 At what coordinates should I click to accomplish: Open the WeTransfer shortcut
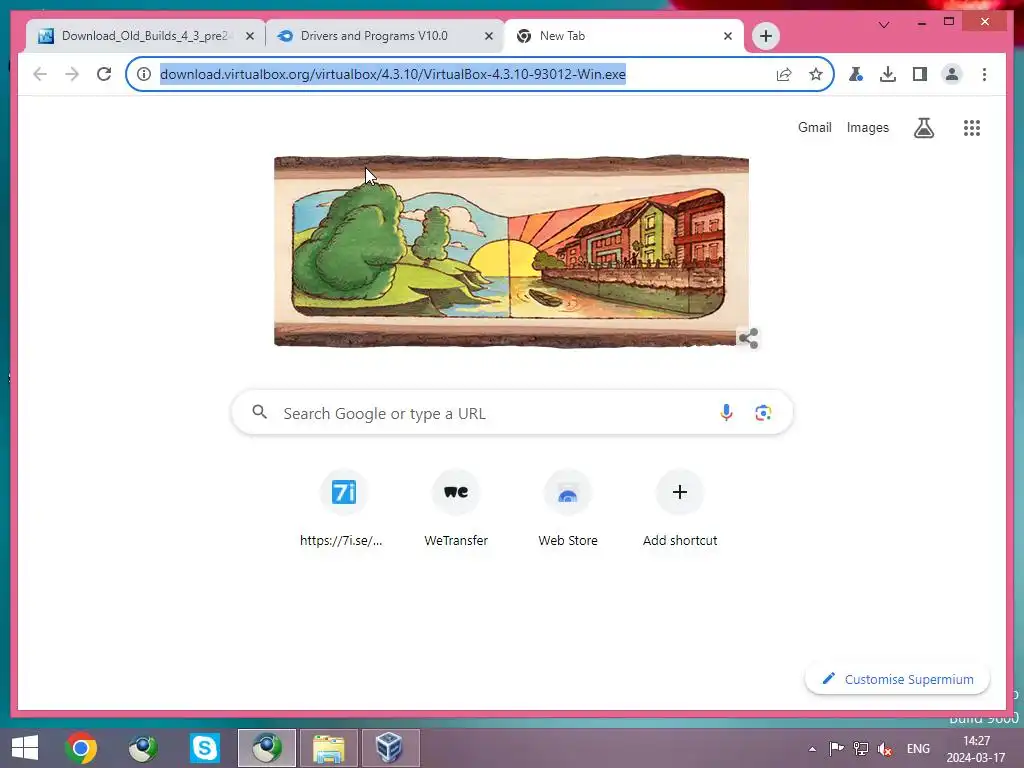click(x=456, y=508)
